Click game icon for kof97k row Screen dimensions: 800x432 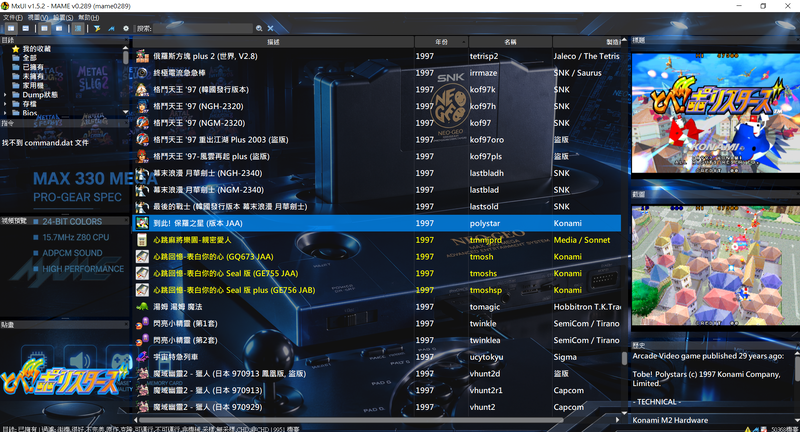(x=142, y=90)
